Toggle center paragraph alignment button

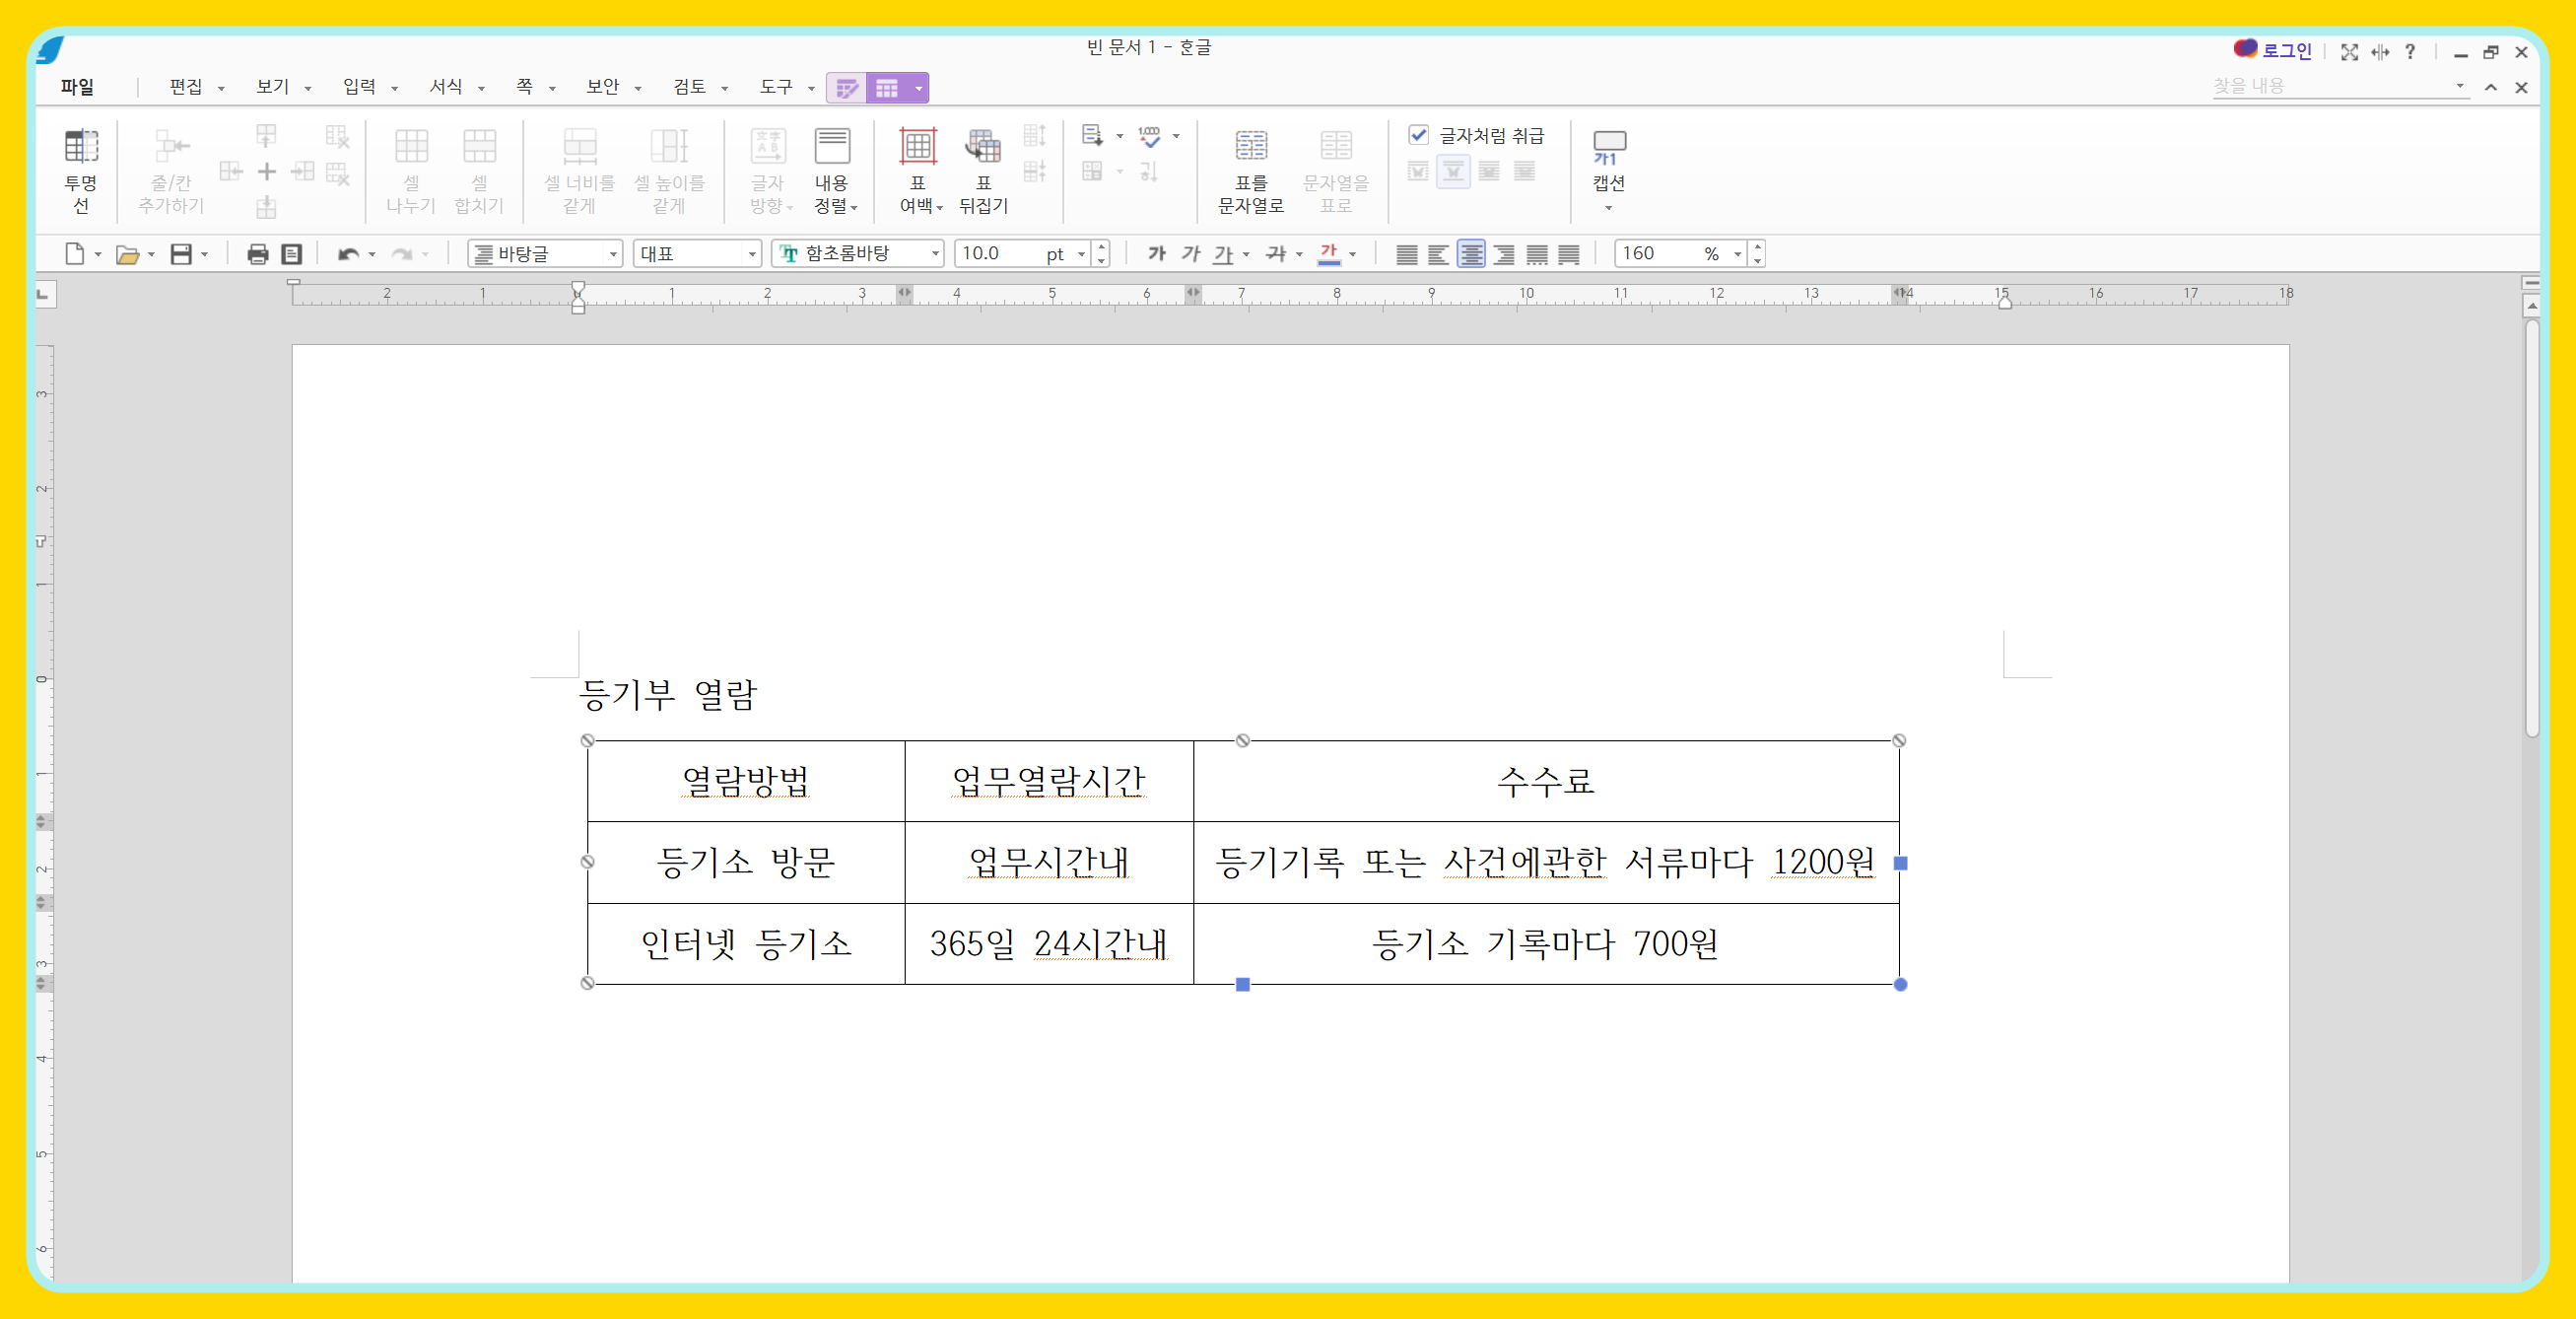pos(1470,254)
